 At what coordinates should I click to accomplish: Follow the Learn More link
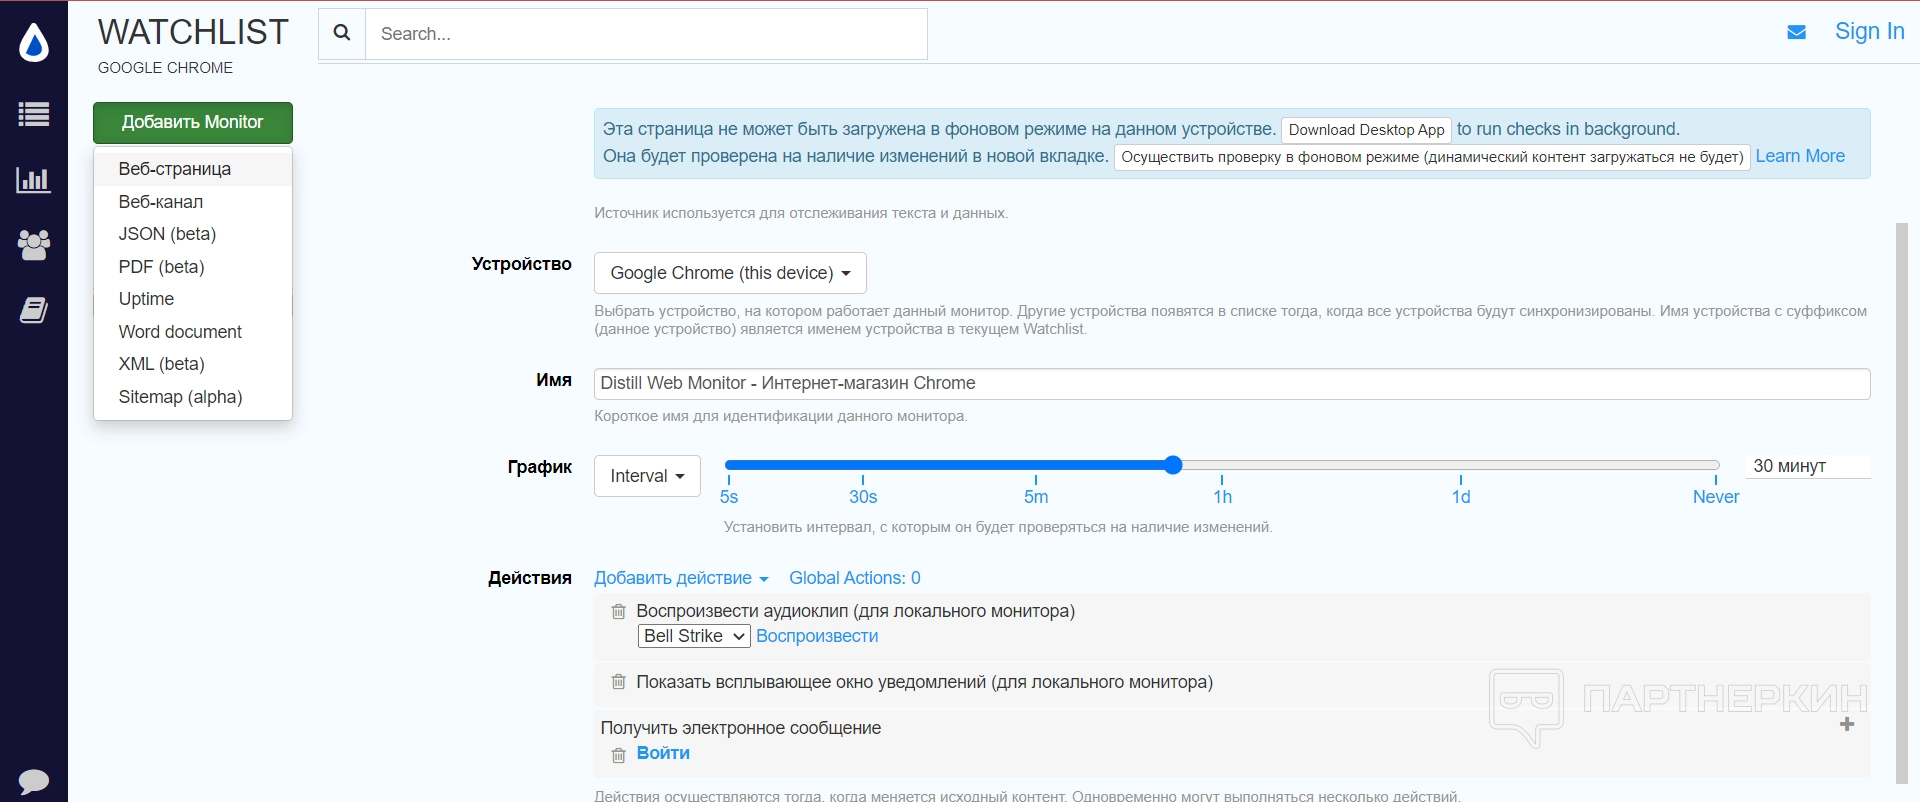point(1800,156)
